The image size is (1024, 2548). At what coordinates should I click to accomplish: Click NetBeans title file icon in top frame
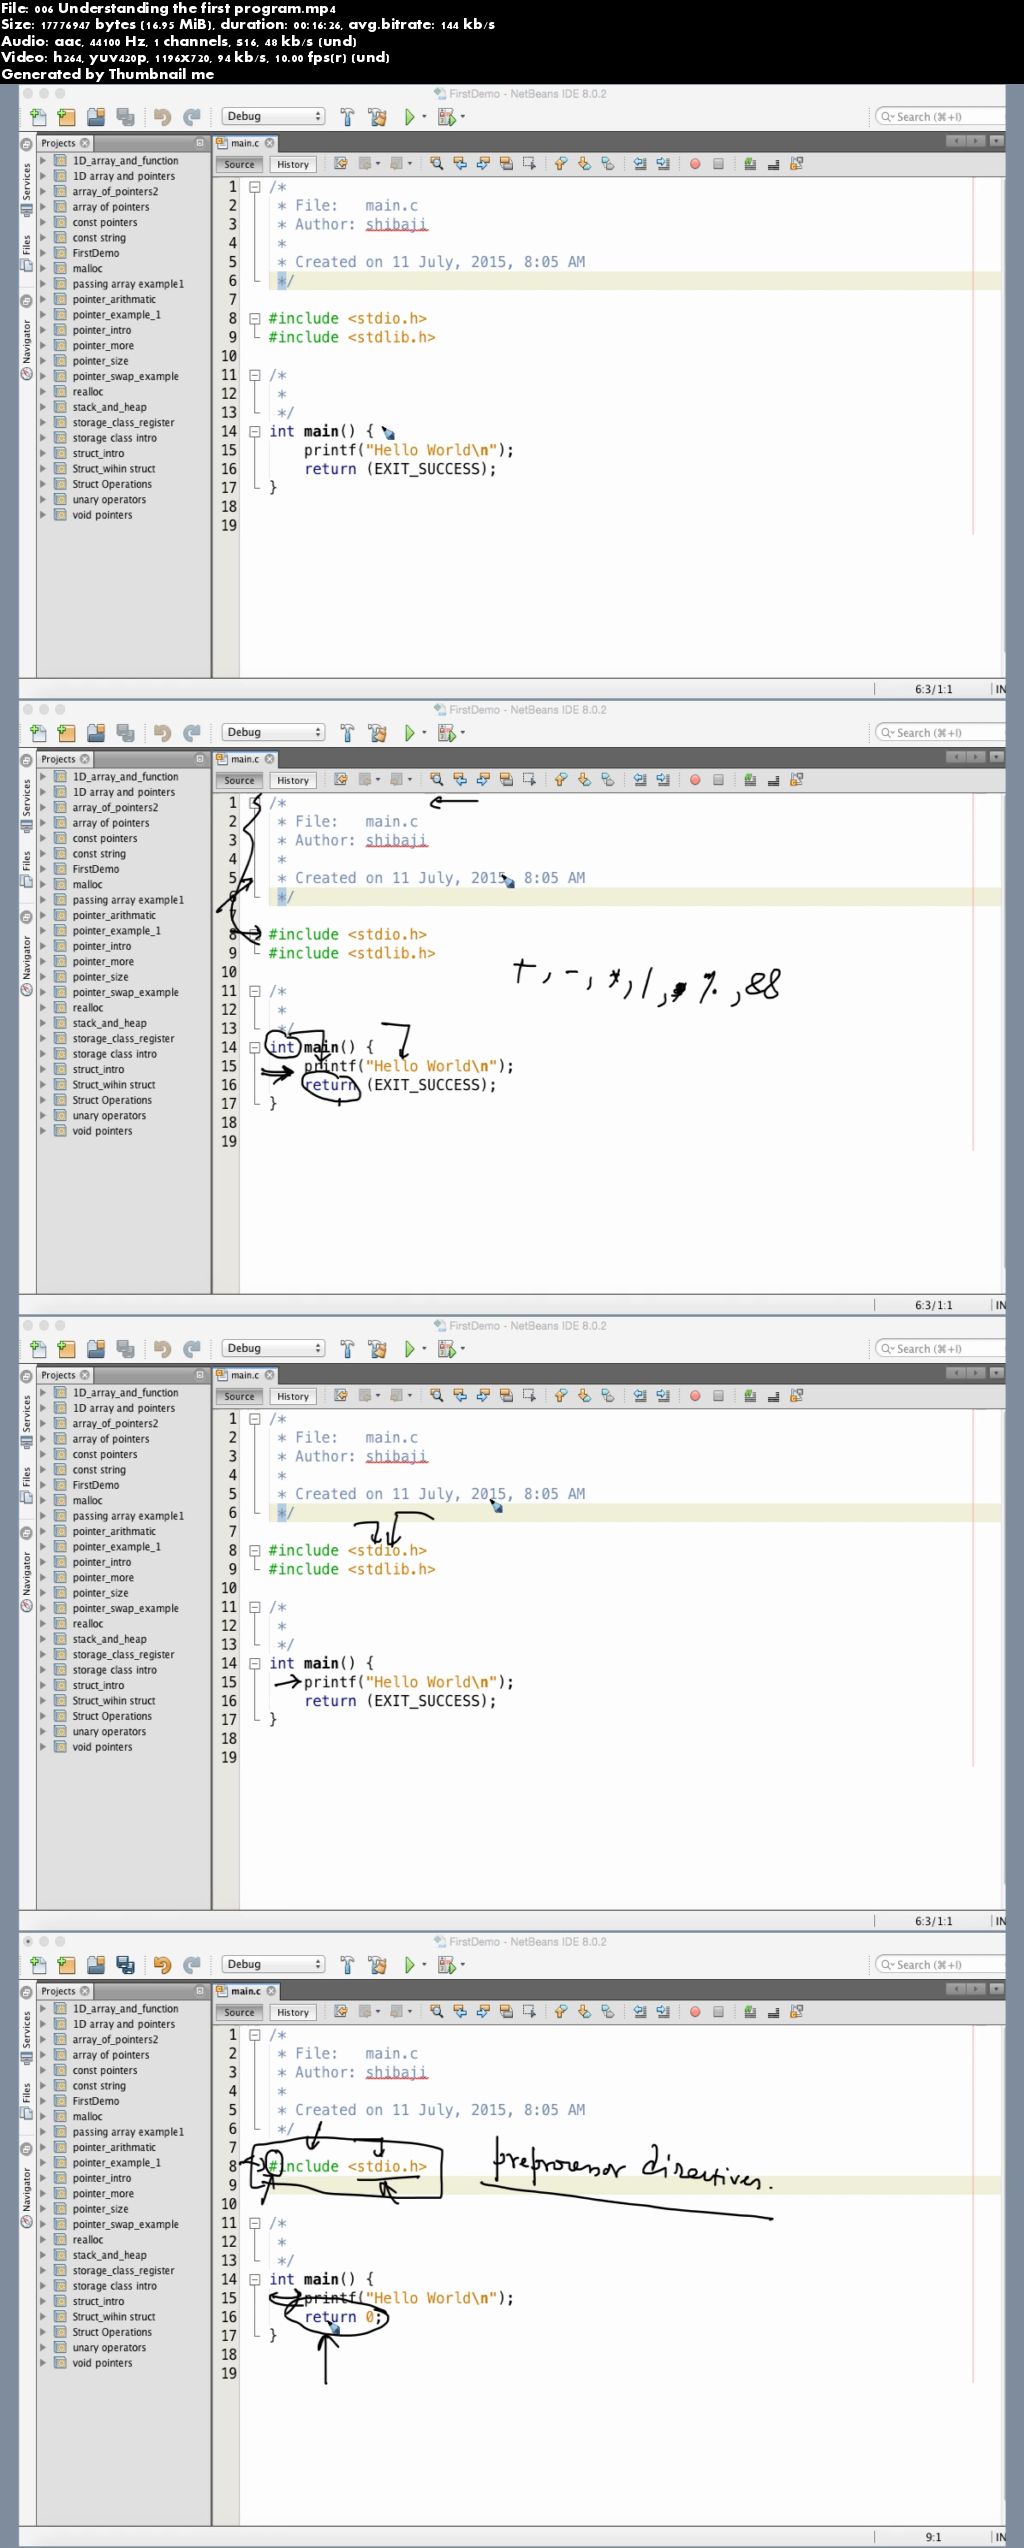[x=440, y=94]
